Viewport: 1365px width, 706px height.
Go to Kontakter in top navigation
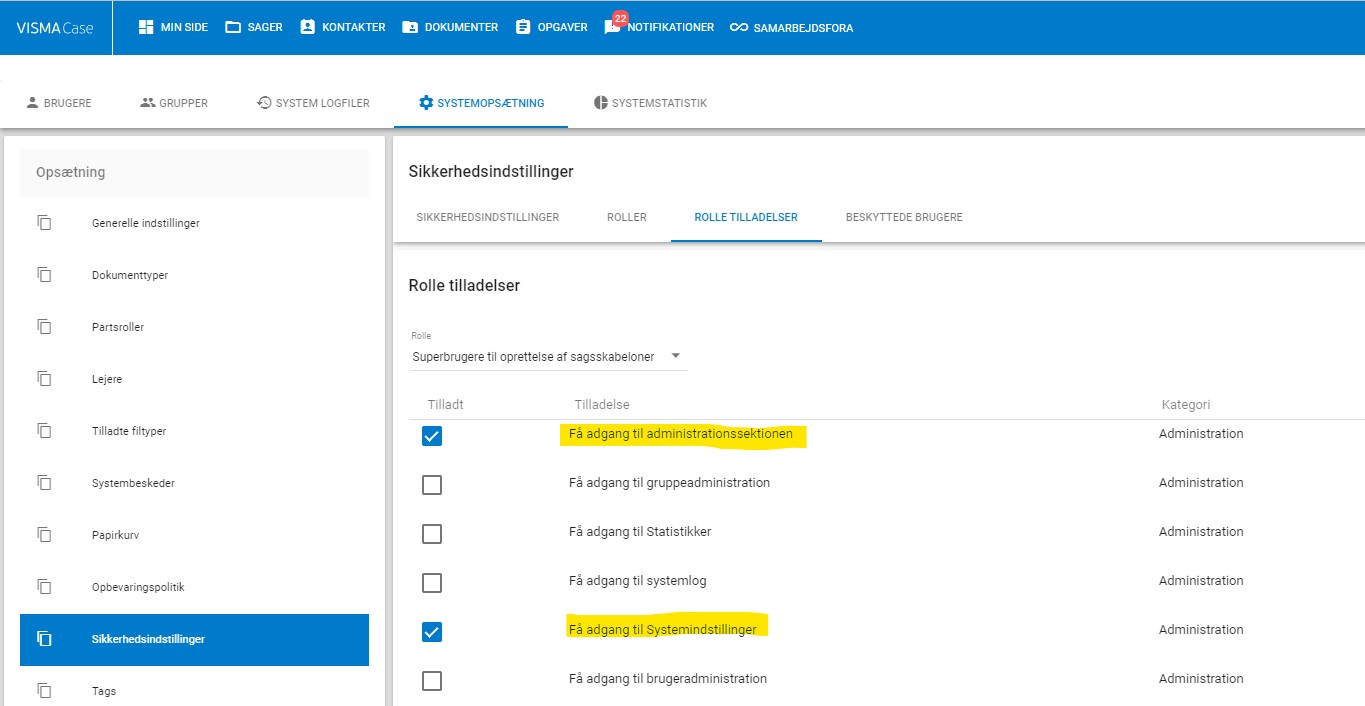coord(343,27)
